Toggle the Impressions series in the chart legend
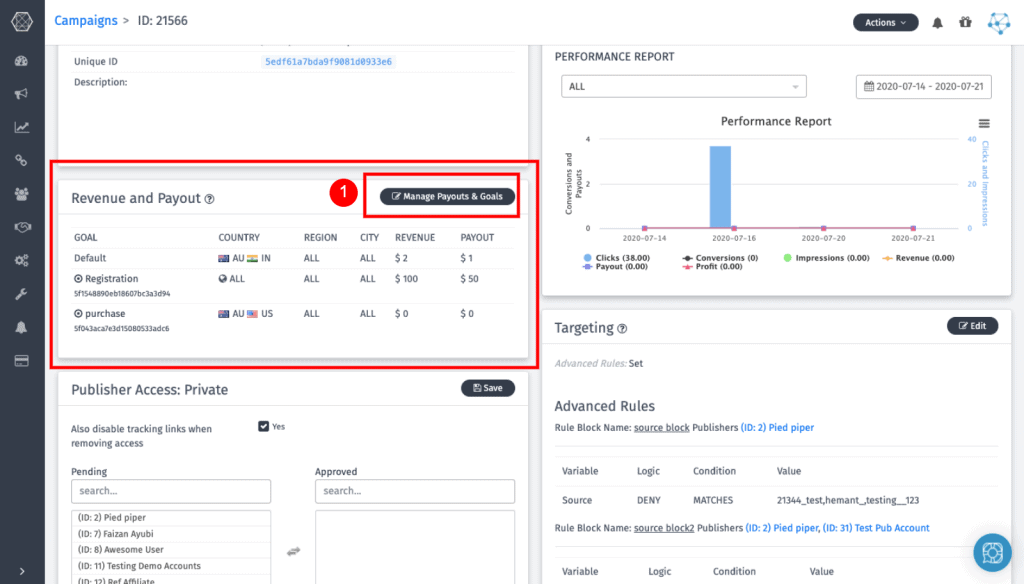Screen dimensions: 1024x584 (825, 258)
